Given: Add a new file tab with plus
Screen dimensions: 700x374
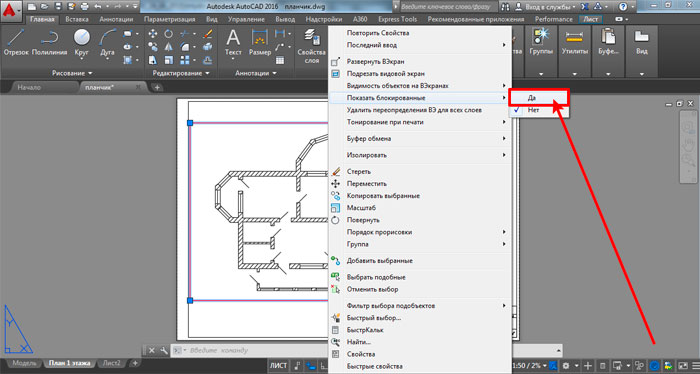Looking at the screenshot, I should pyautogui.click(x=157, y=87).
